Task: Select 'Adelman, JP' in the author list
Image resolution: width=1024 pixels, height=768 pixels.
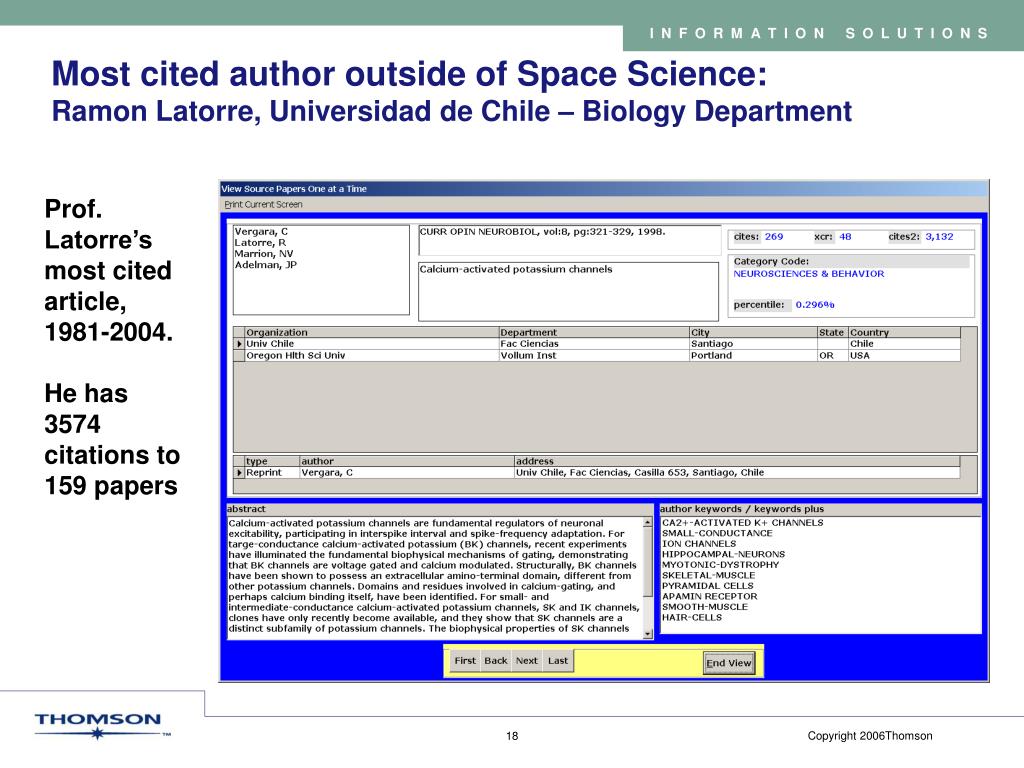Action: [x=265, y=265]
